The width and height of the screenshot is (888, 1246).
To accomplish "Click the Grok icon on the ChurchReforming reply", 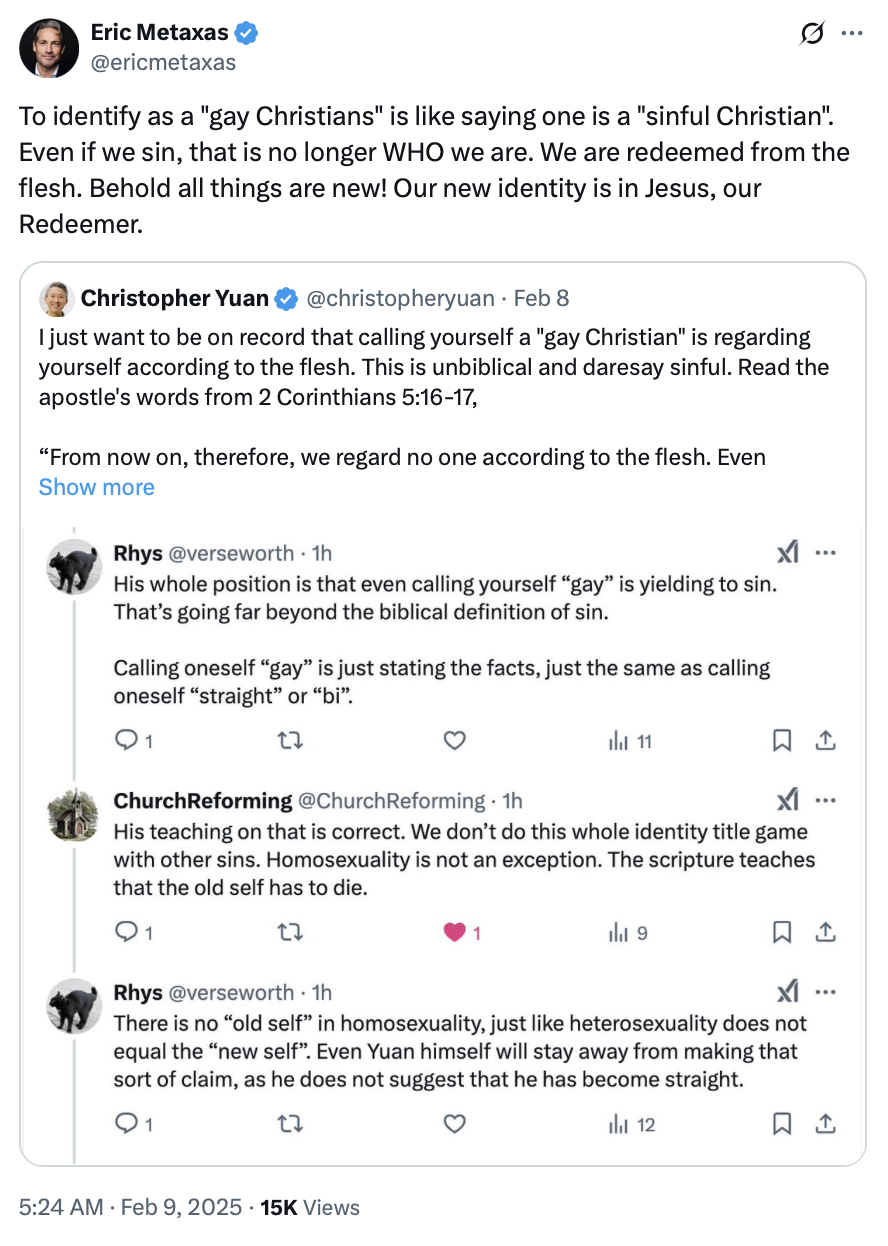I will click(x=788, y=800).
